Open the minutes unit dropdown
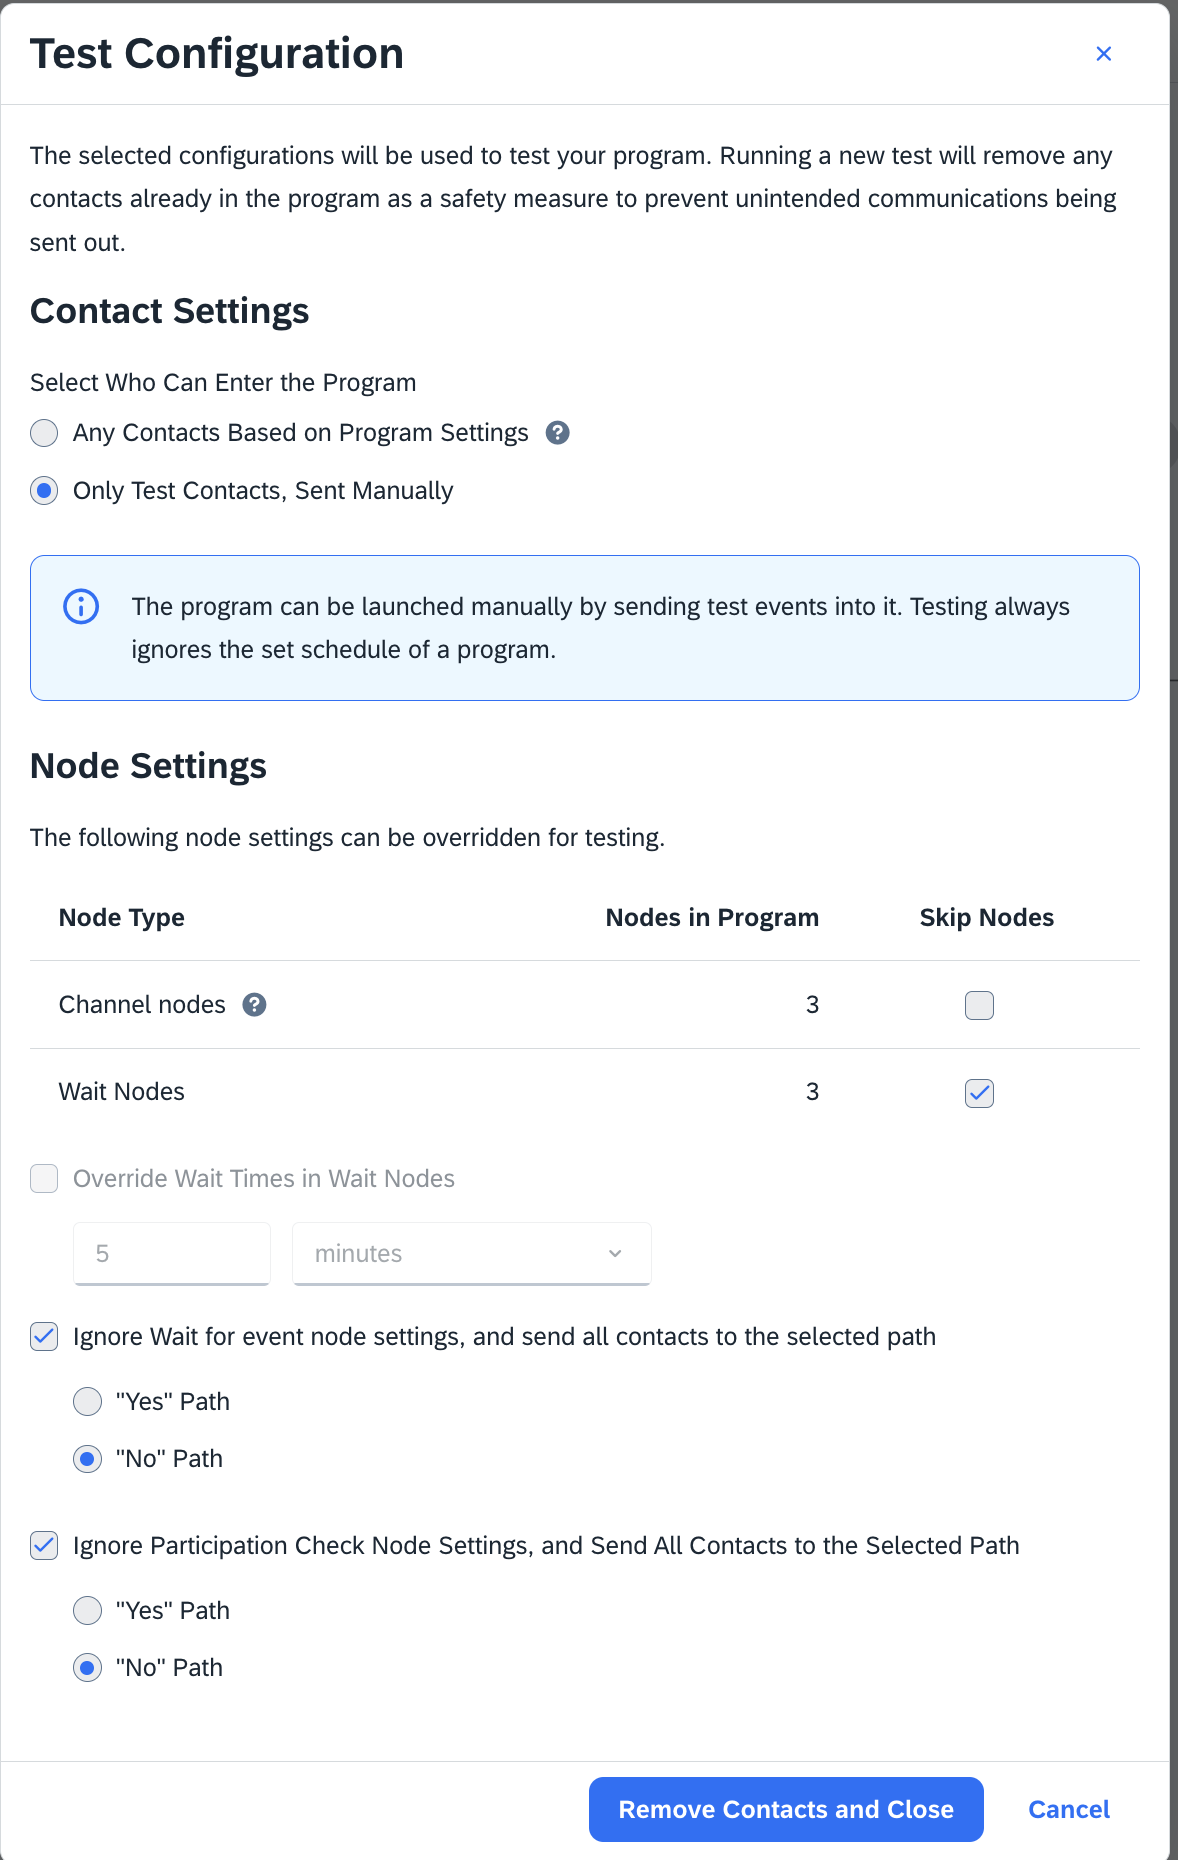The width and height of the screenshot is (1178, 1860). click(472, 1254)
